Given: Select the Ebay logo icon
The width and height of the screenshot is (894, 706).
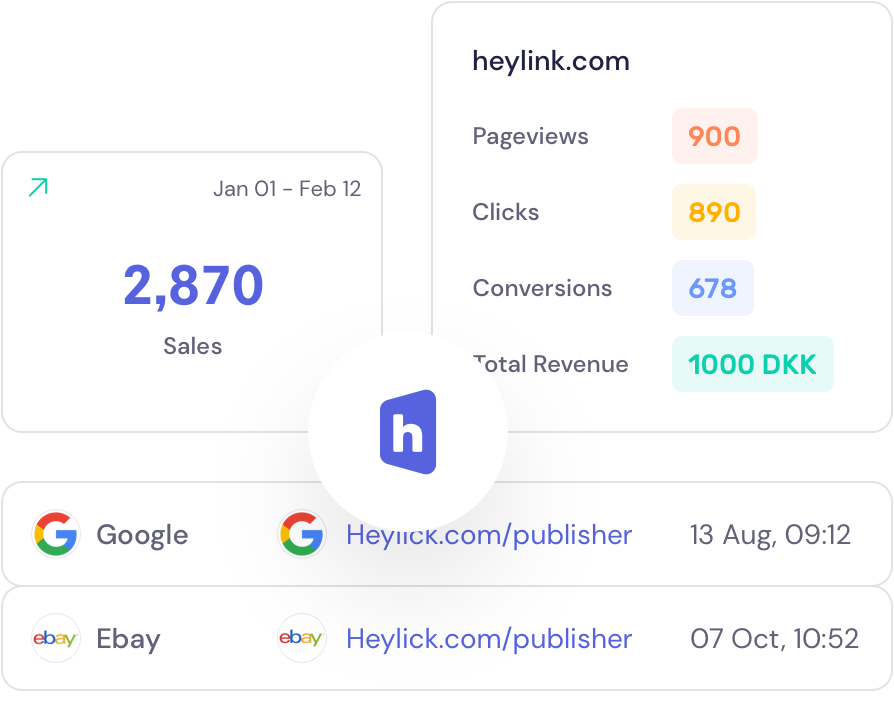Looking at the screenshot, I should [56, 638].
